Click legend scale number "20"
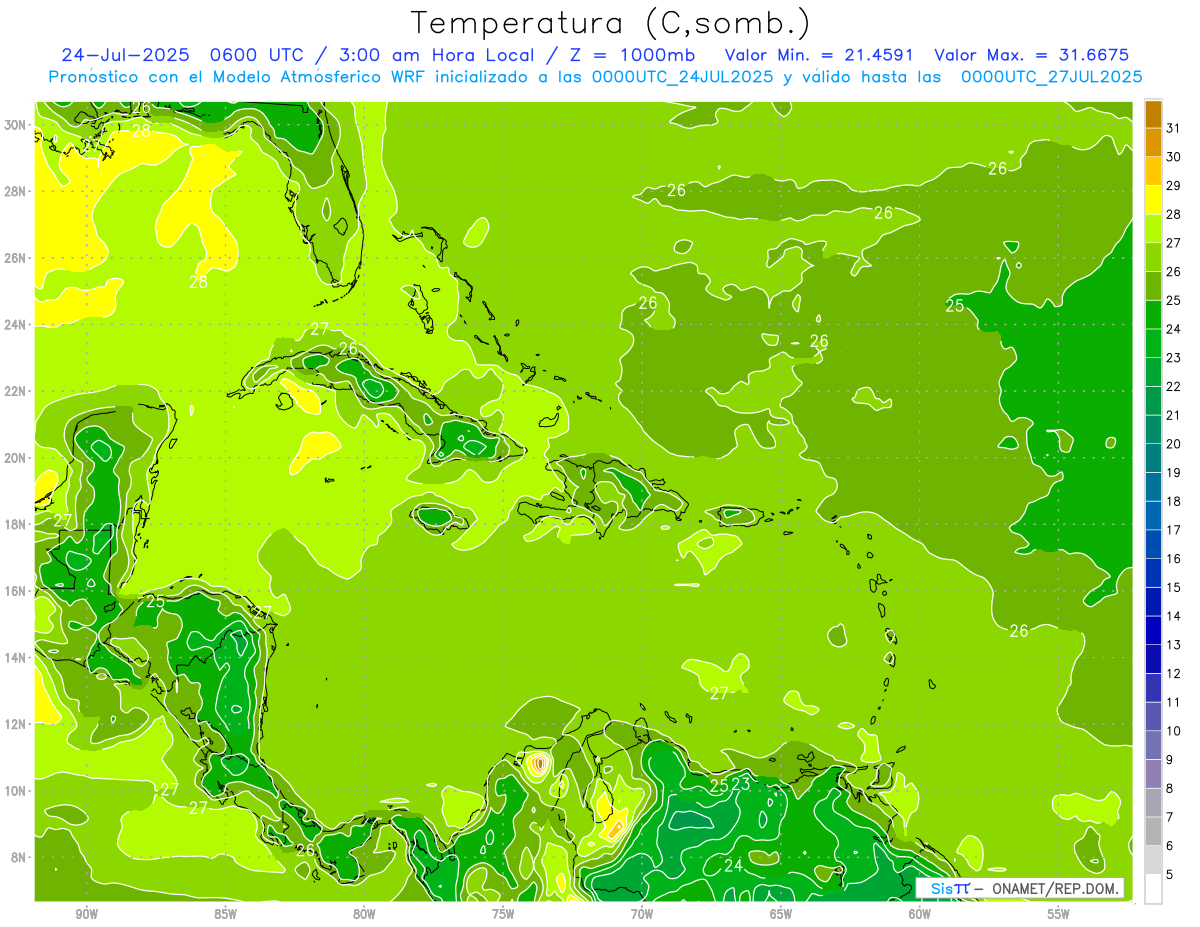1200x927 pixels. tap(1174, 443)
